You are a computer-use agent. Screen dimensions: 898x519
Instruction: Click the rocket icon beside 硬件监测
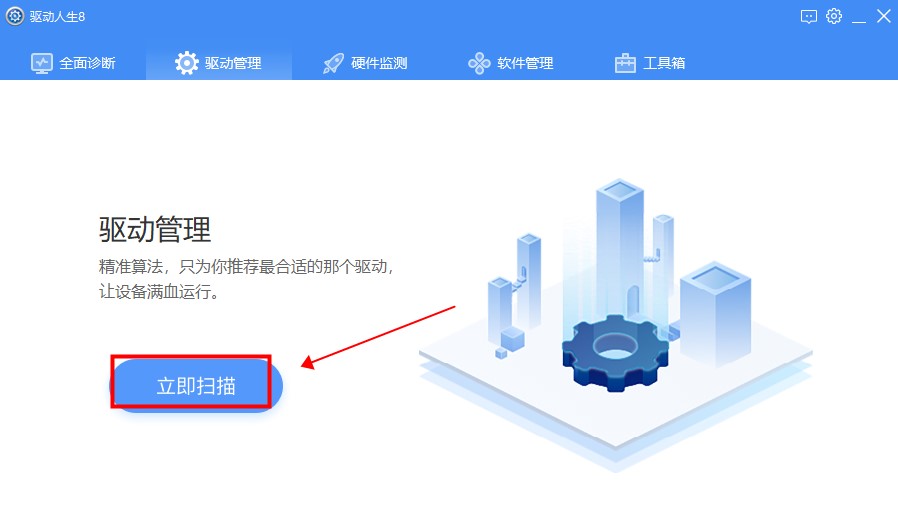pos(333,63)
